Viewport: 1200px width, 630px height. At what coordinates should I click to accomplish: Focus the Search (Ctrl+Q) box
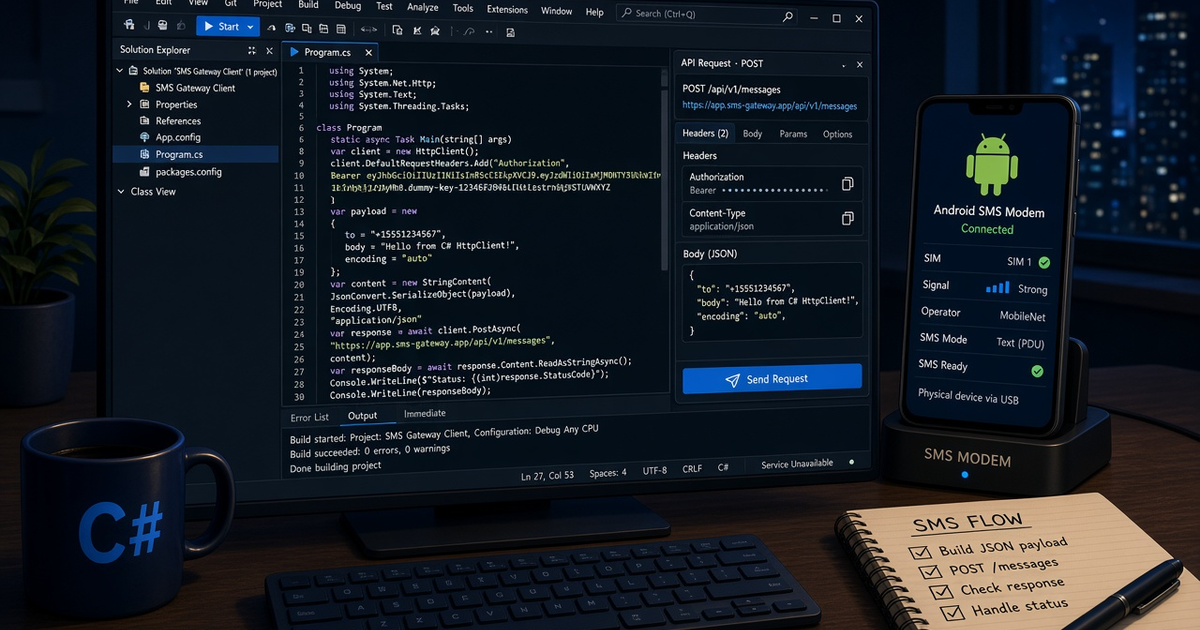(x=706, y=14)
